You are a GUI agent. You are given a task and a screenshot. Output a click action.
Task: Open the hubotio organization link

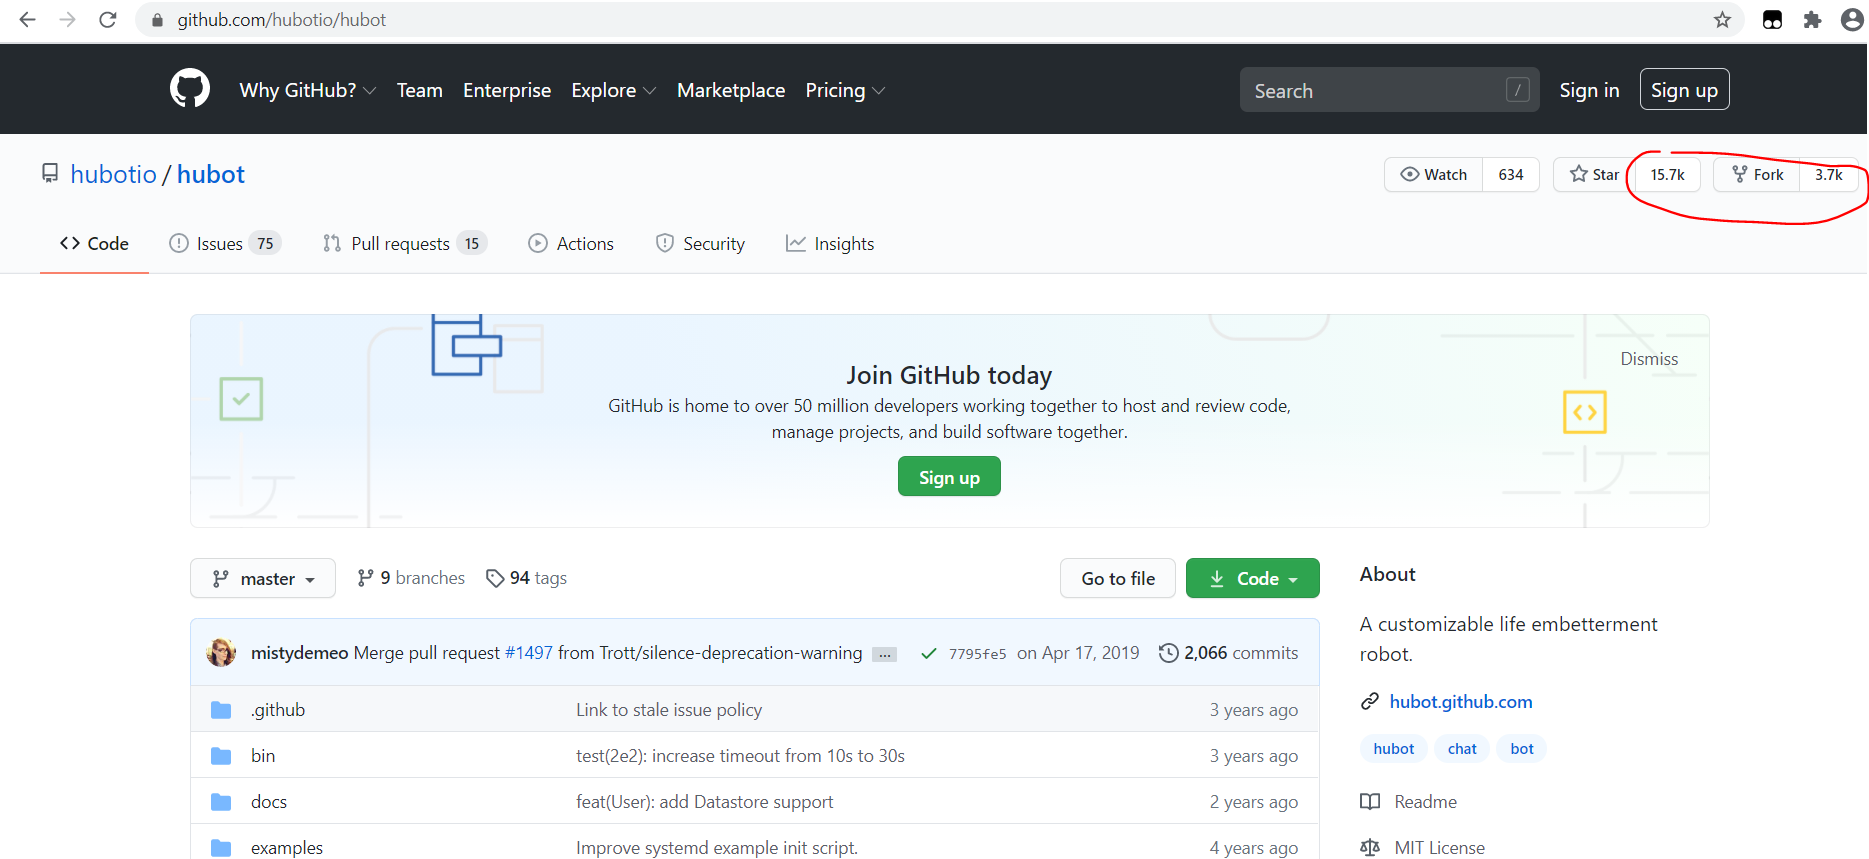113,174
